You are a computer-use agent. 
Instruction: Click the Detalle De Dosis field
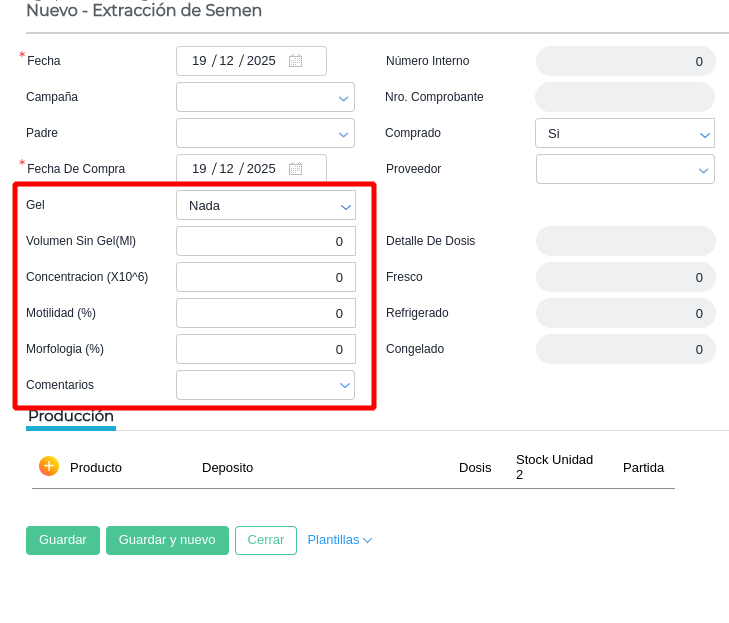624,241
